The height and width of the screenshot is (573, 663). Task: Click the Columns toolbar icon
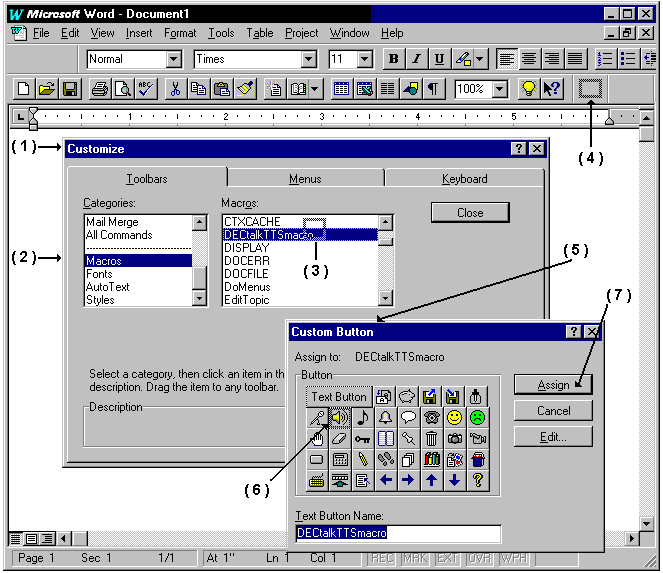pos(387,89)
